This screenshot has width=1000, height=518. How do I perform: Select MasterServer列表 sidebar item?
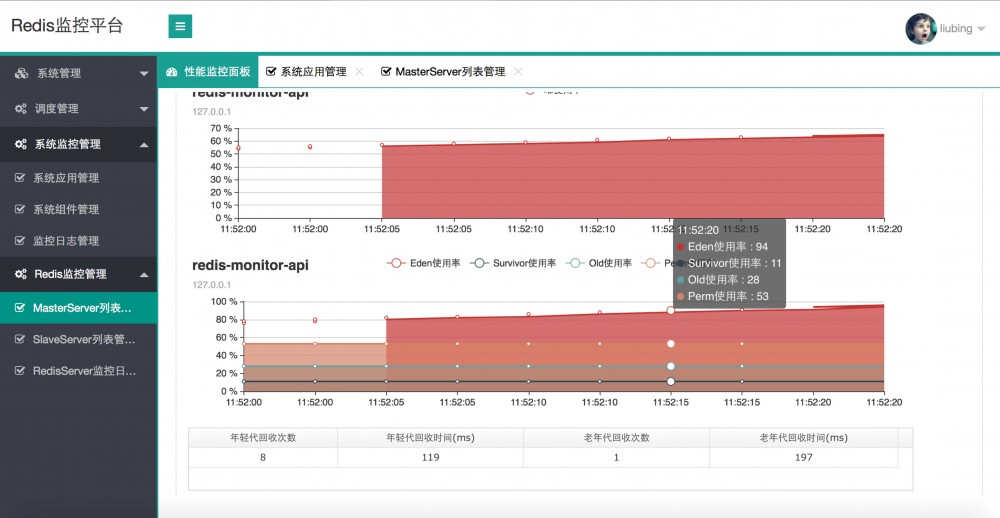[78, 308]
